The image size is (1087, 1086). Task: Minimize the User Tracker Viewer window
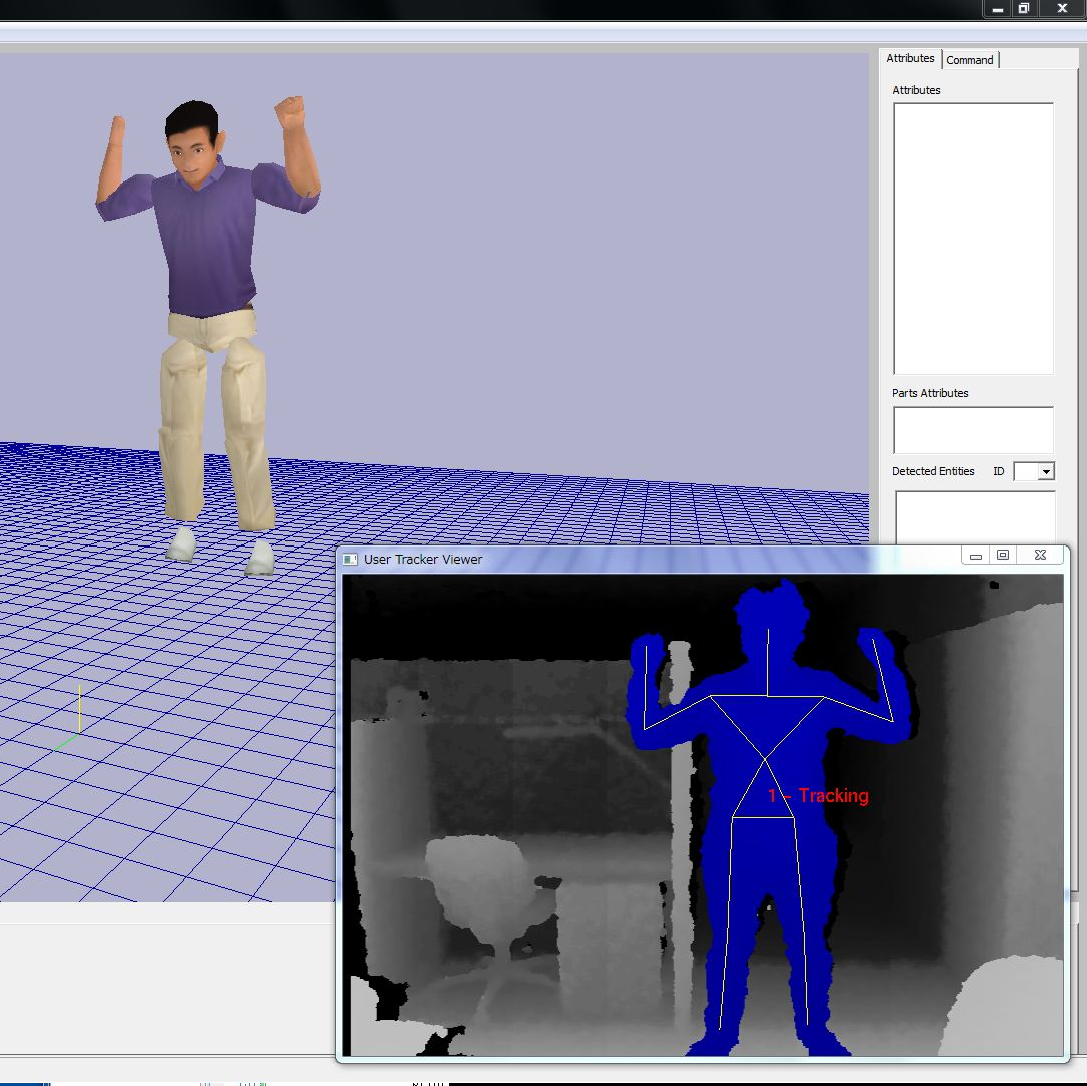(x=976, y=556)
